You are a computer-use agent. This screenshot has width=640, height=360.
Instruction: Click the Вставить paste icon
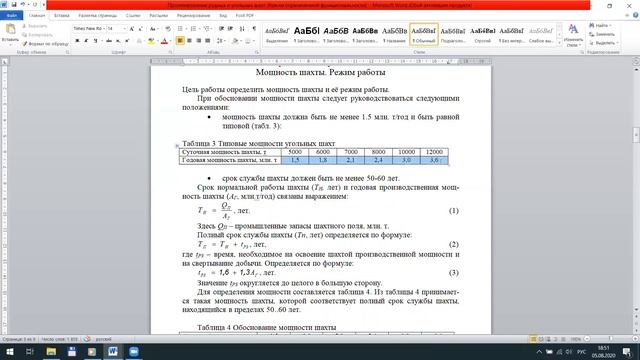10,29
